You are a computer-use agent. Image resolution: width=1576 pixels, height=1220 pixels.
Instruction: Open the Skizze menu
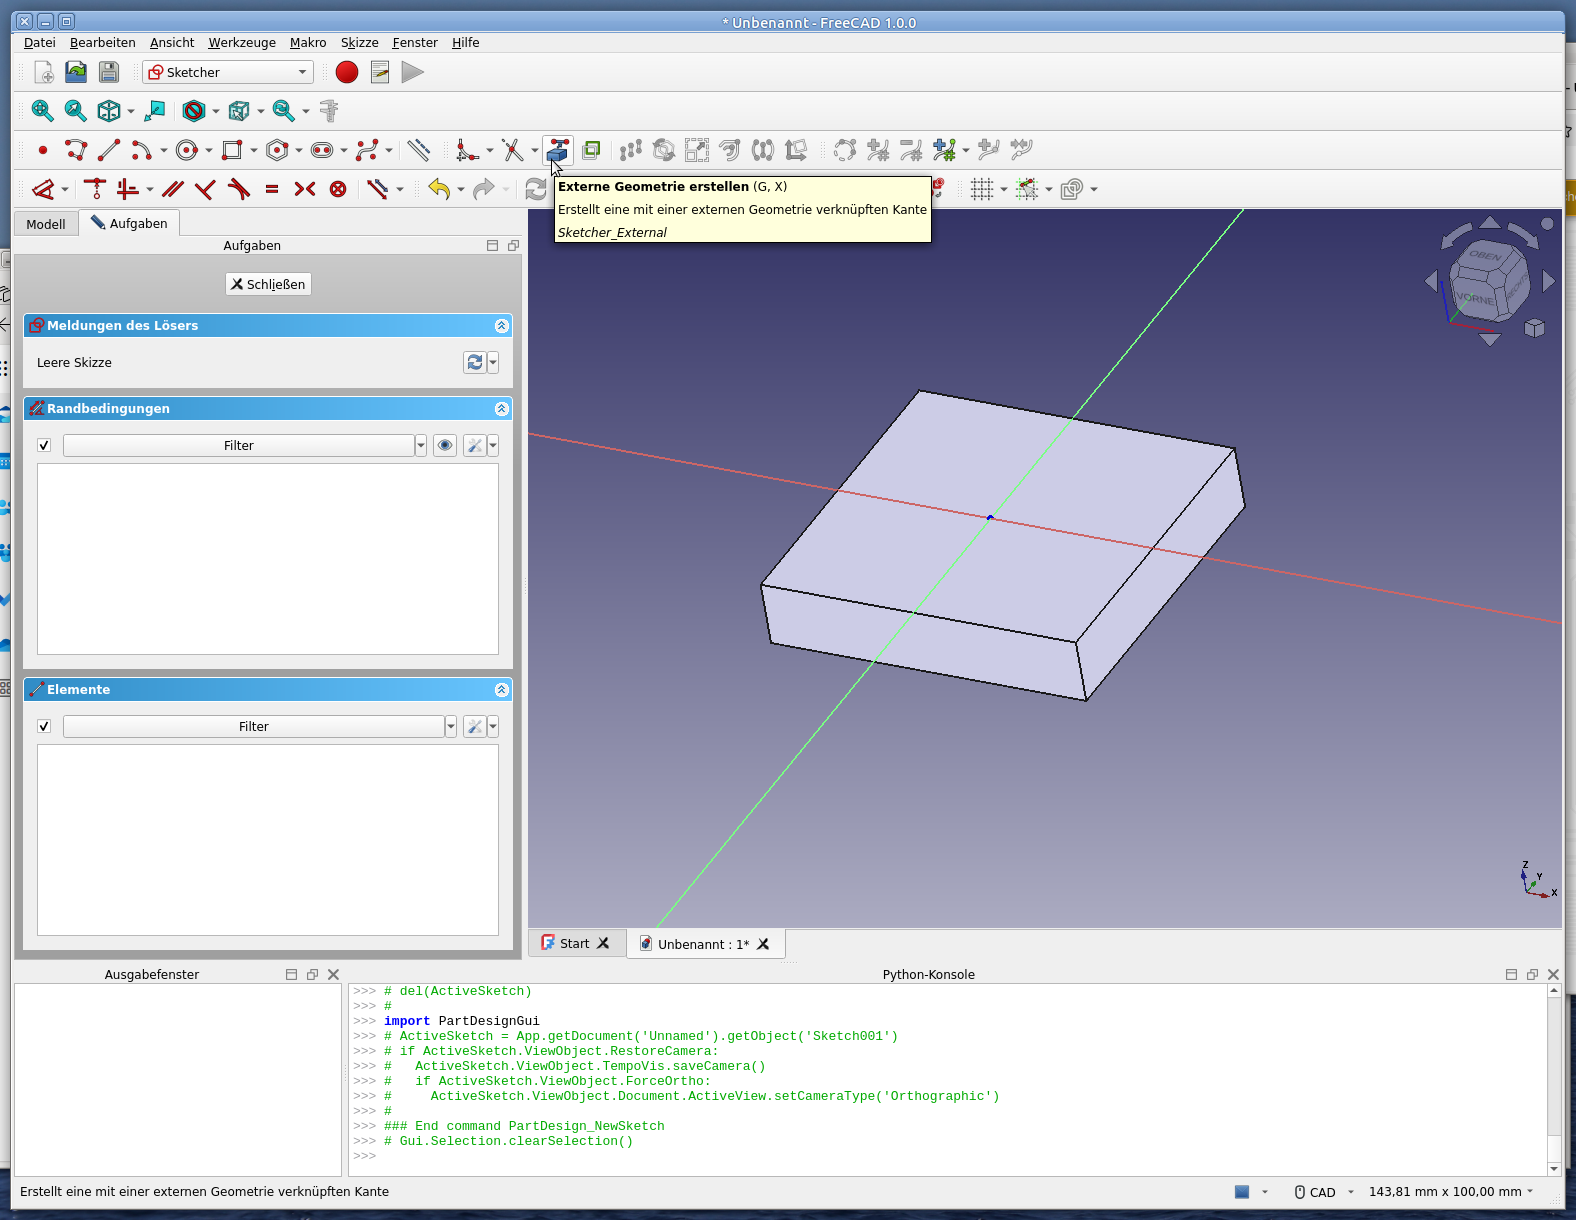tap(360, 43)
